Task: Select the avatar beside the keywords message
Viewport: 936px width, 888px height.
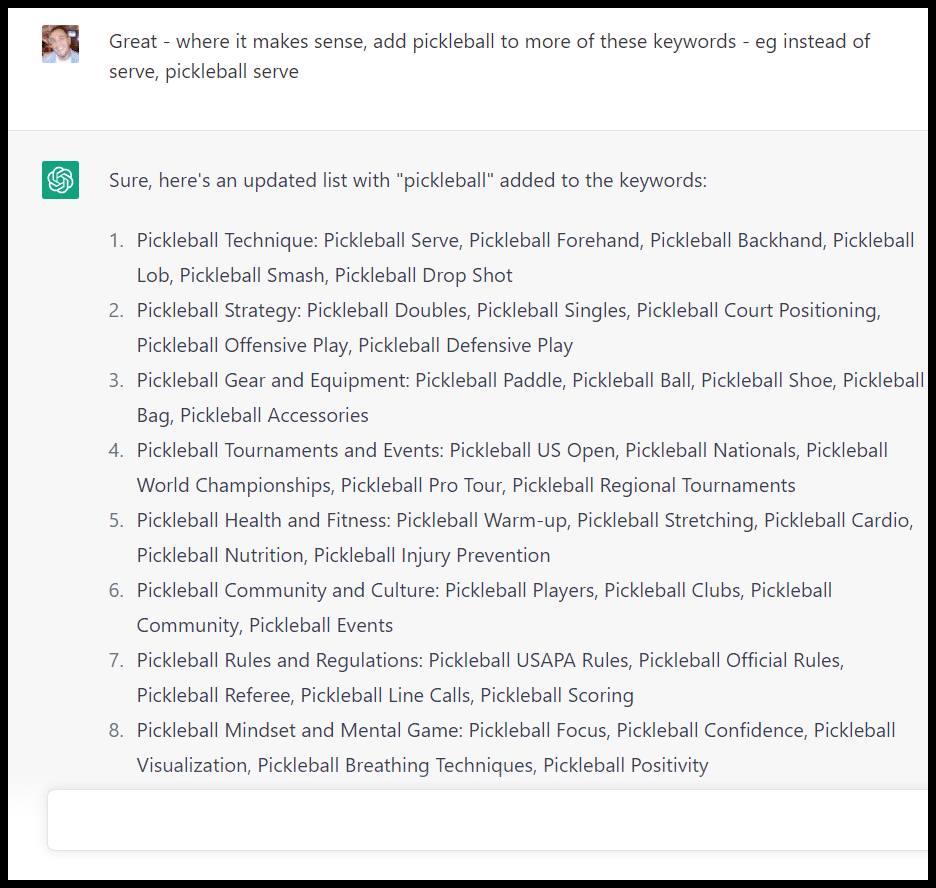Action: pyautogui.click(x=60, y=180)
